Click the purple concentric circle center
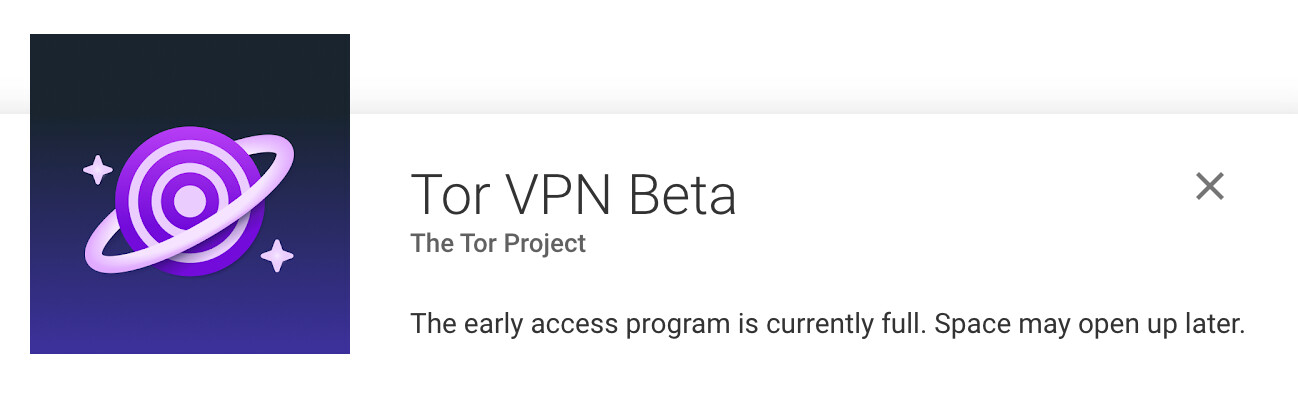The width and height of the screenshot is (1298, 398). click(x=189, y=202)
